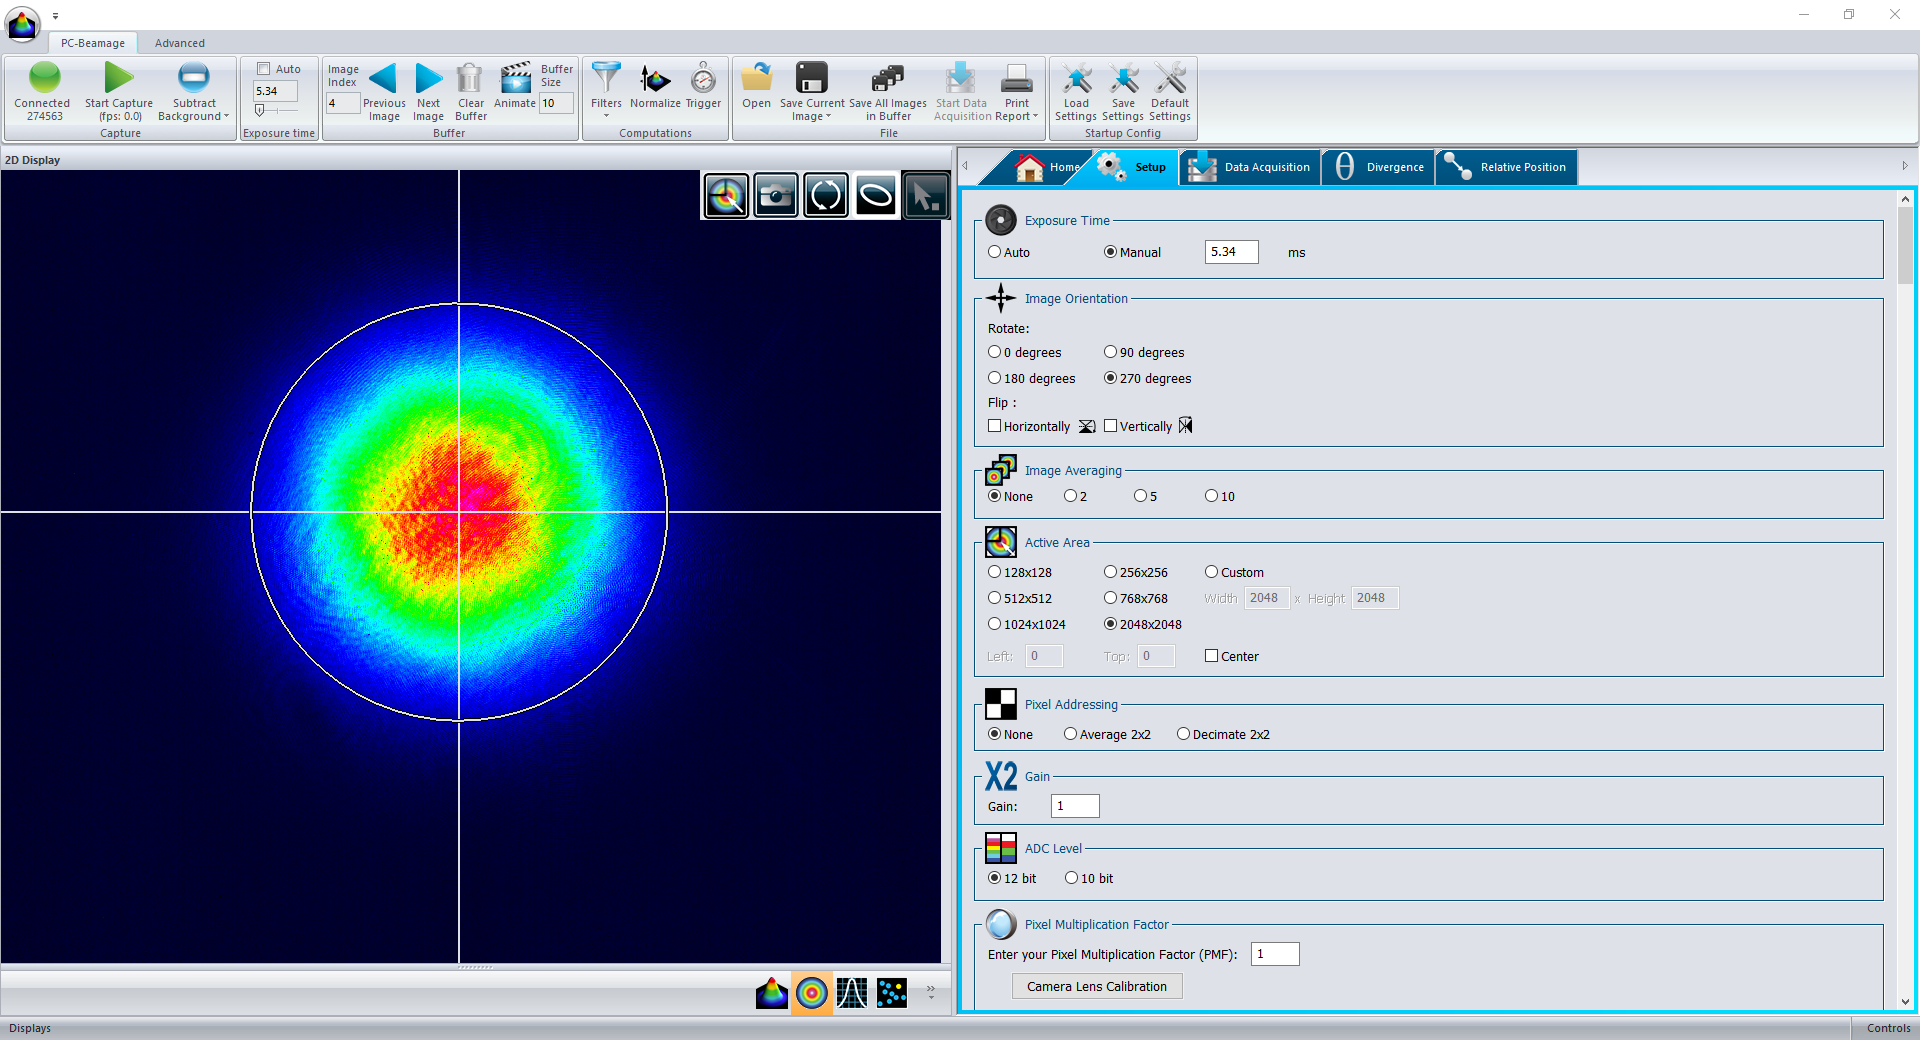1920x1040 pixels.
Task: Click the snapshot camera icon on the 2D display
Action: click(776, 196)
